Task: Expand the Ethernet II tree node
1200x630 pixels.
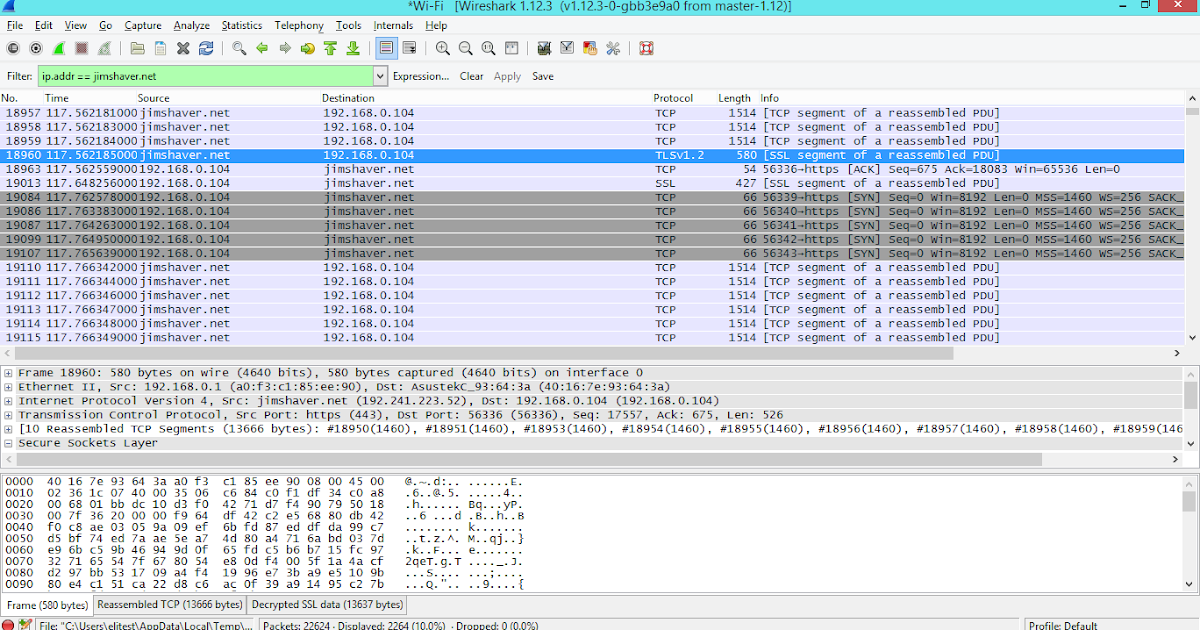Action: pyautogui.click(x=9, y=386)
